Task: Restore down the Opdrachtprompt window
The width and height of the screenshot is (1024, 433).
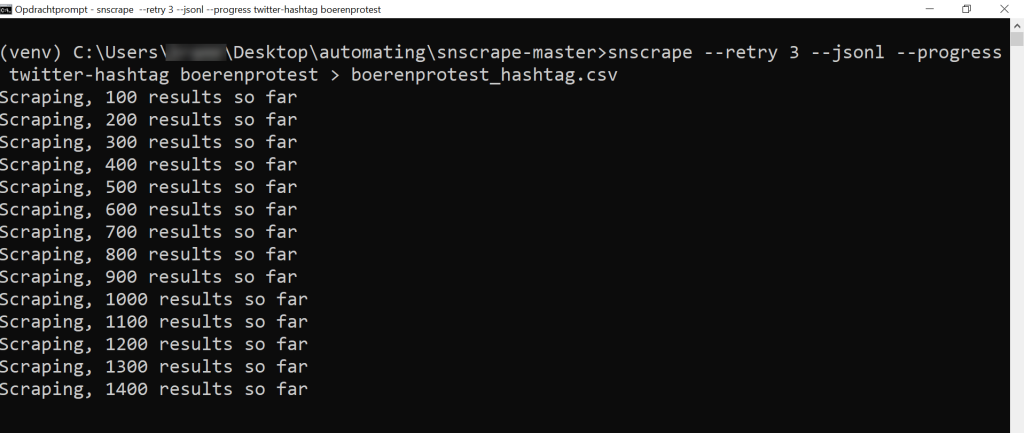Action: tap(966, 9)
